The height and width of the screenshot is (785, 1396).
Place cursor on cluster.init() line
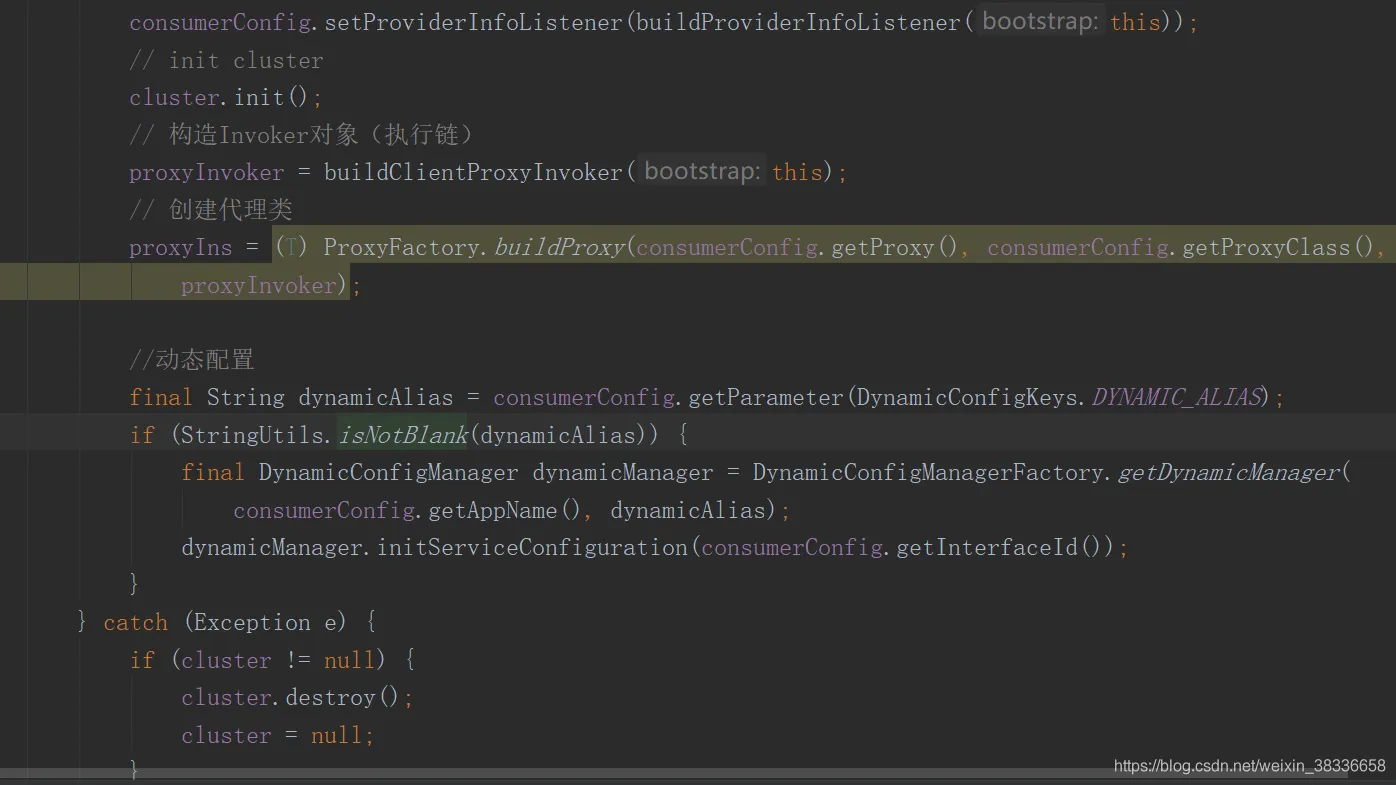pyautogui.click(x=226, y=97)
